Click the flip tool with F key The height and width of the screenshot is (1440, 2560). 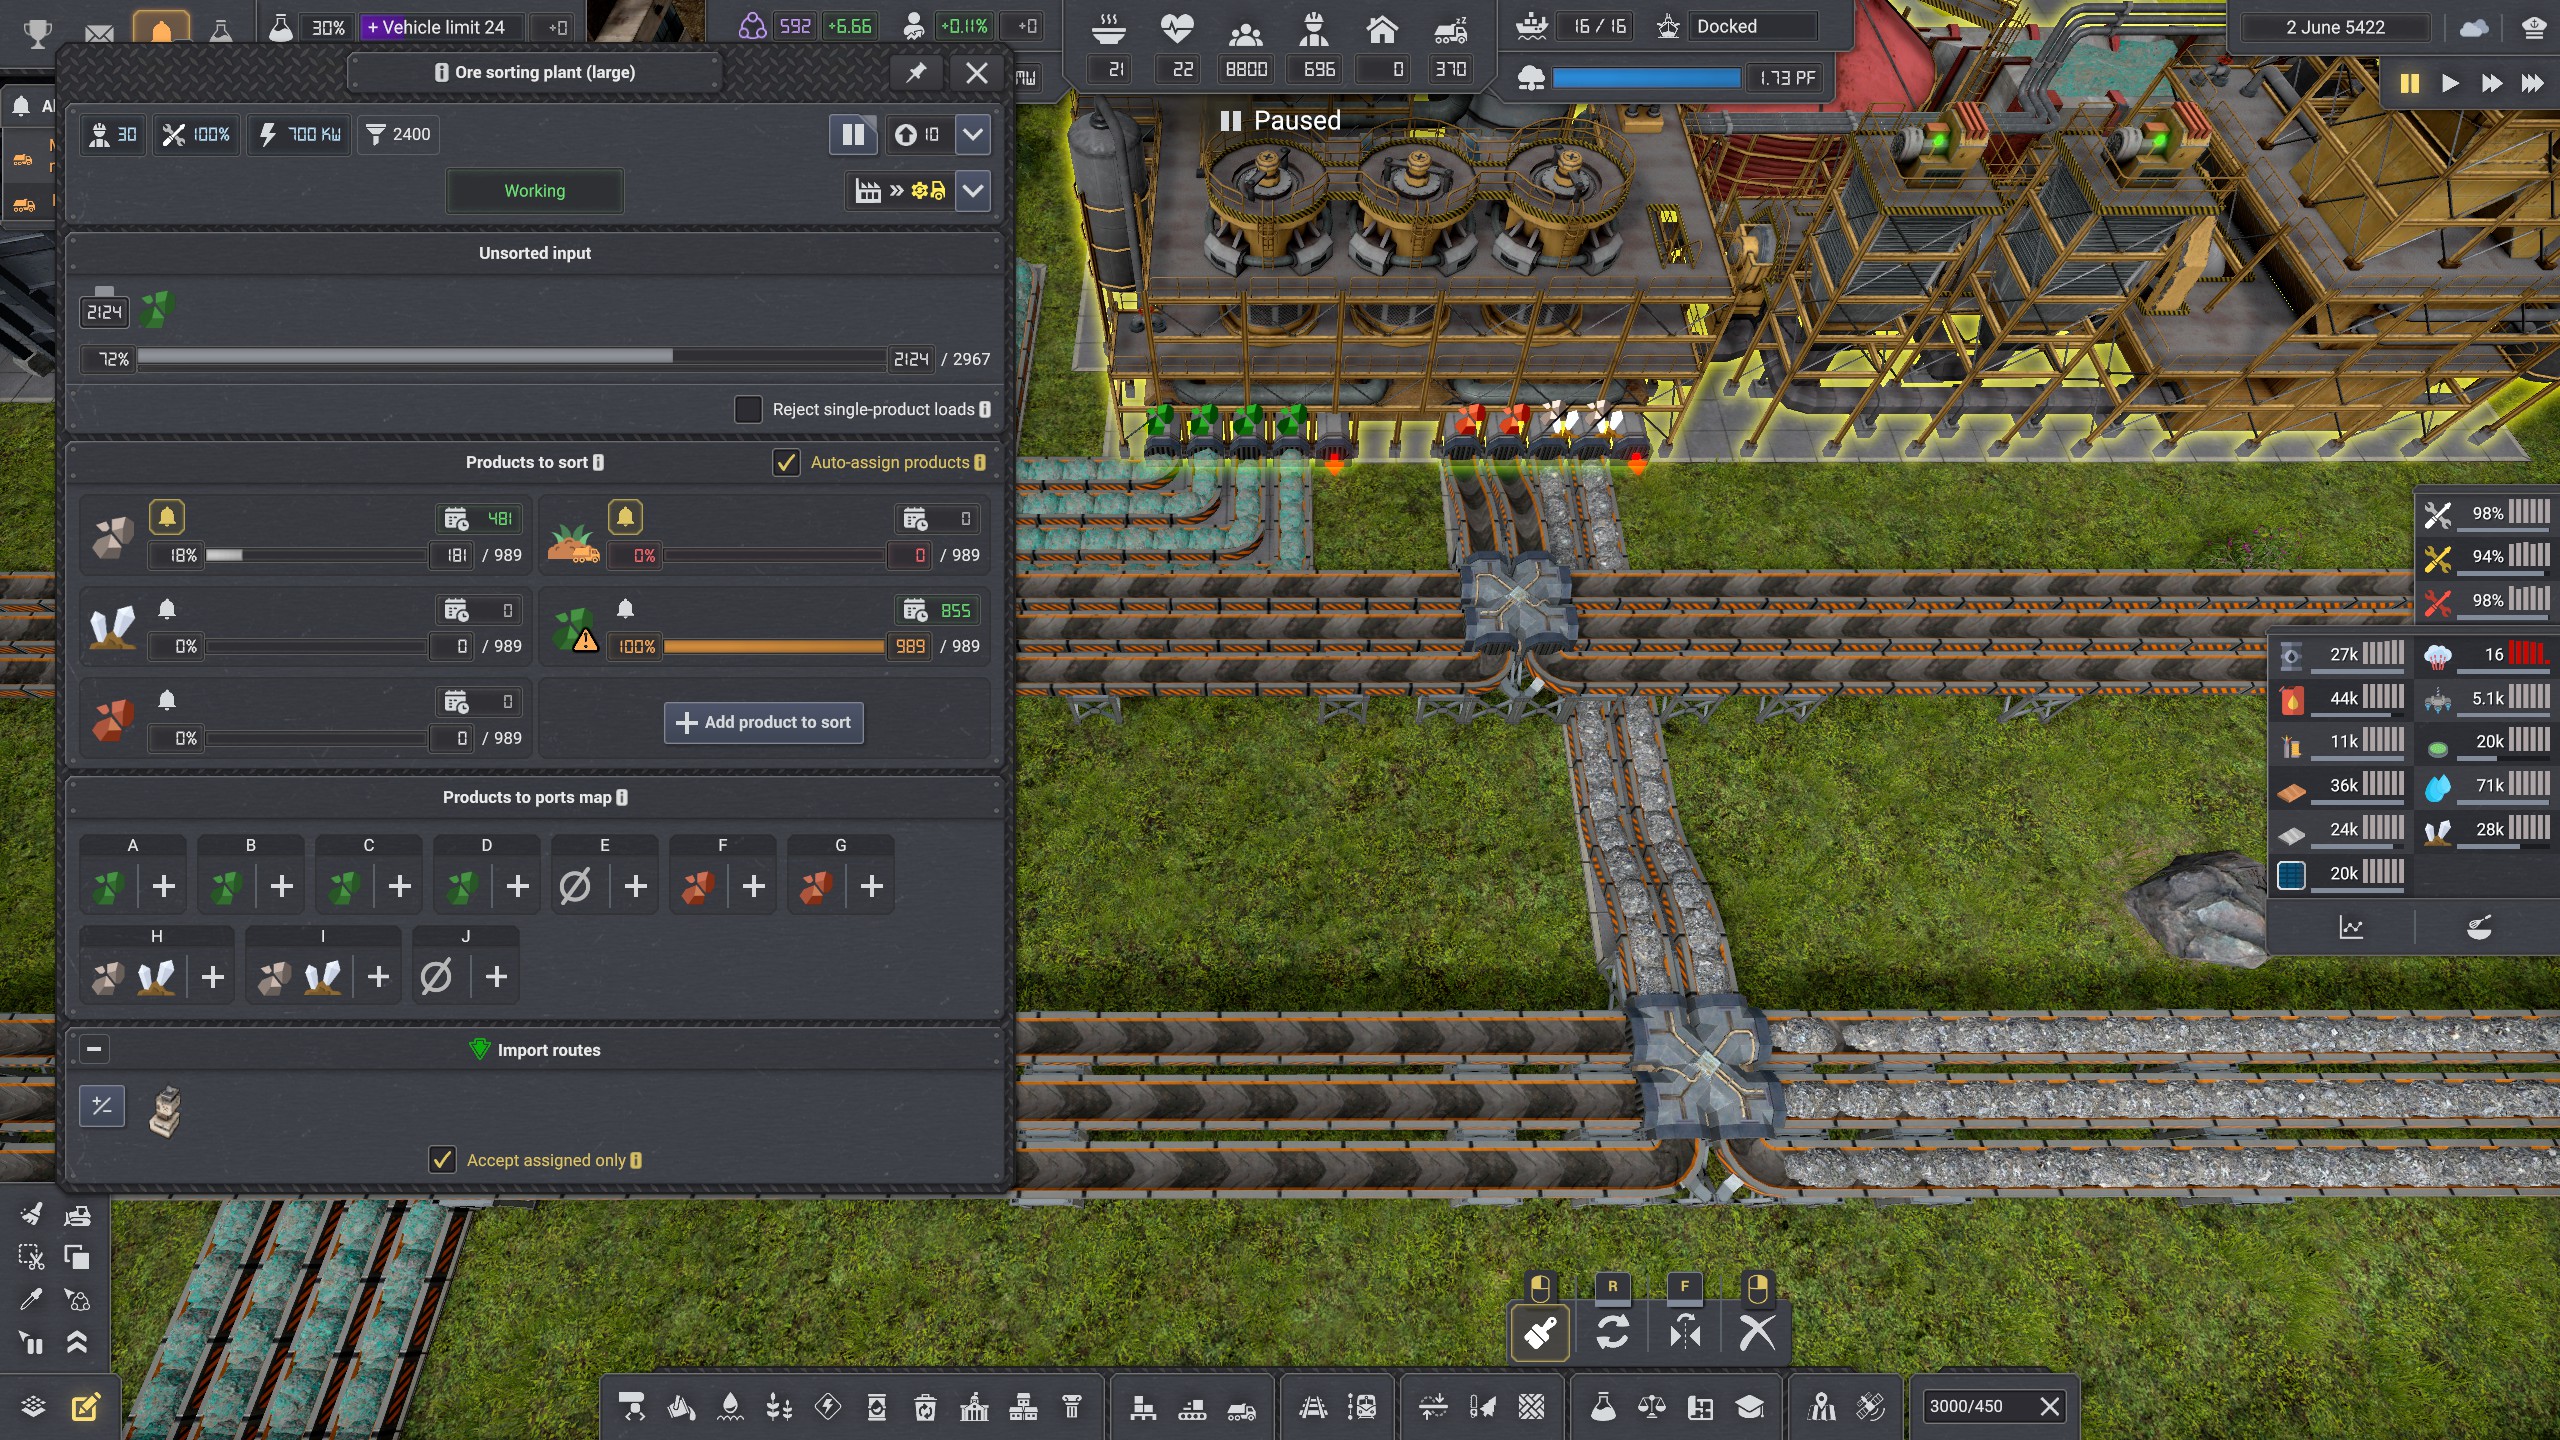click(x=1685, y=1333)
